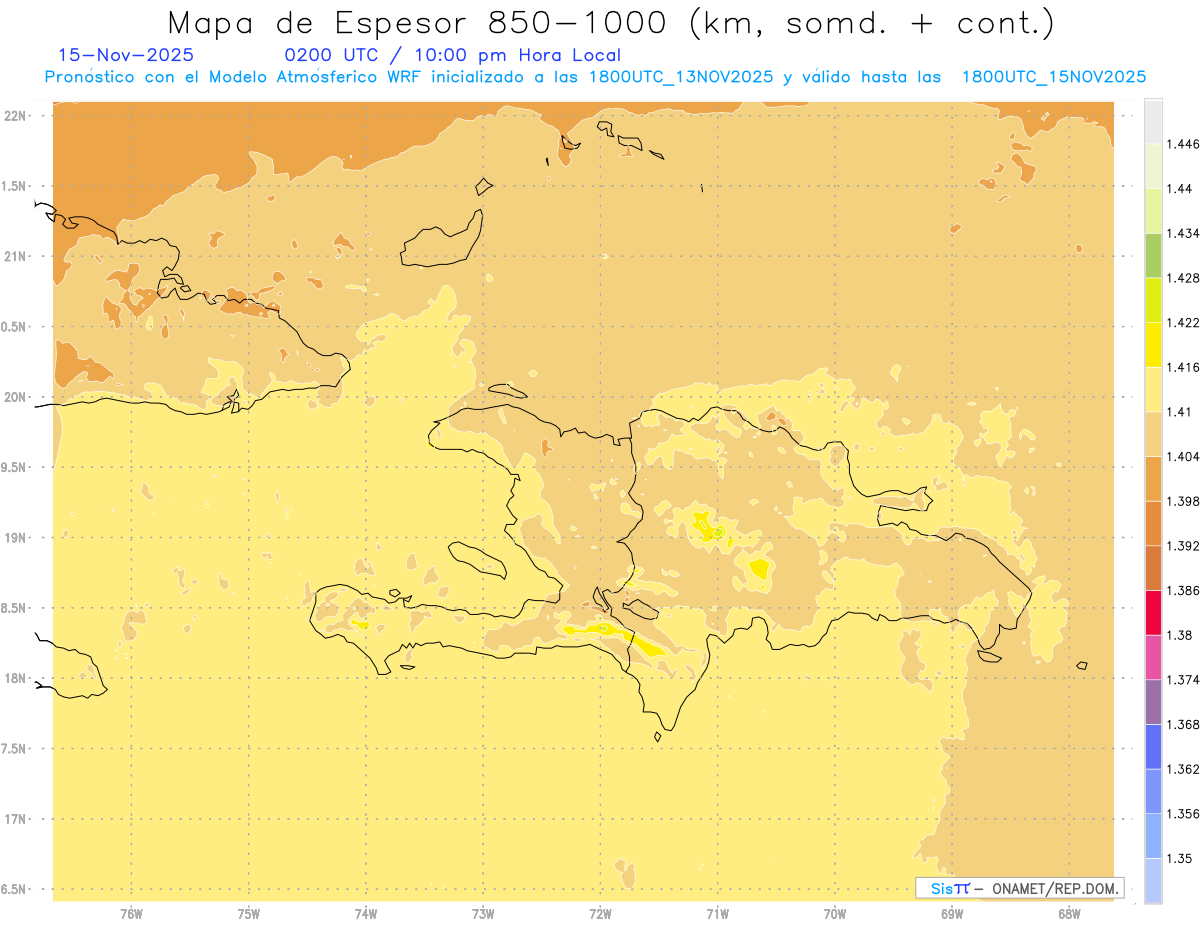Image resolution: width=1200 pixels, height=927 pixels.
Task: Click the longitude label '75W'
Action: (249, 913)
